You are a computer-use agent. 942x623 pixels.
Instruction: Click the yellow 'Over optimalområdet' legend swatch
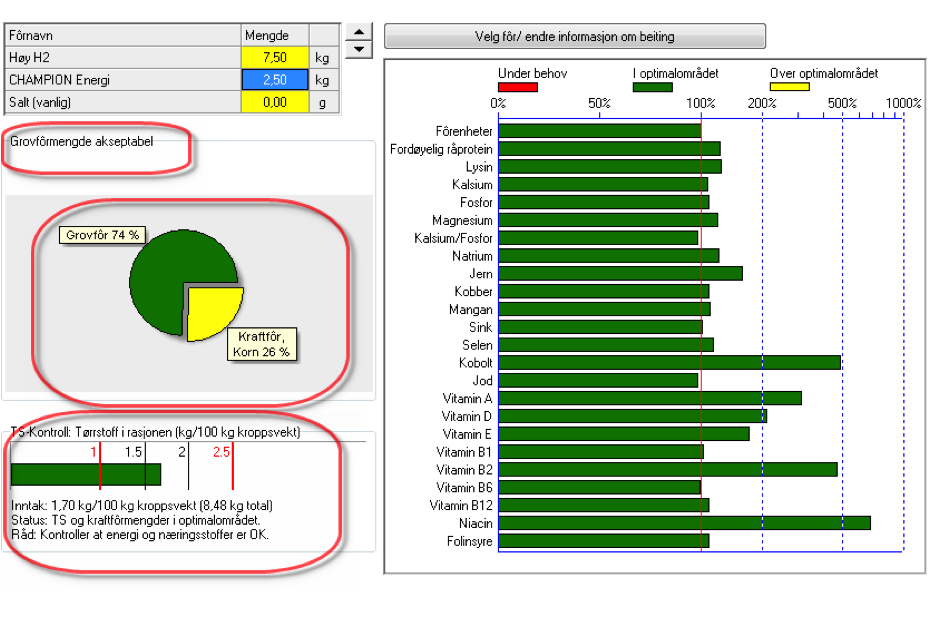coord(789,87)
